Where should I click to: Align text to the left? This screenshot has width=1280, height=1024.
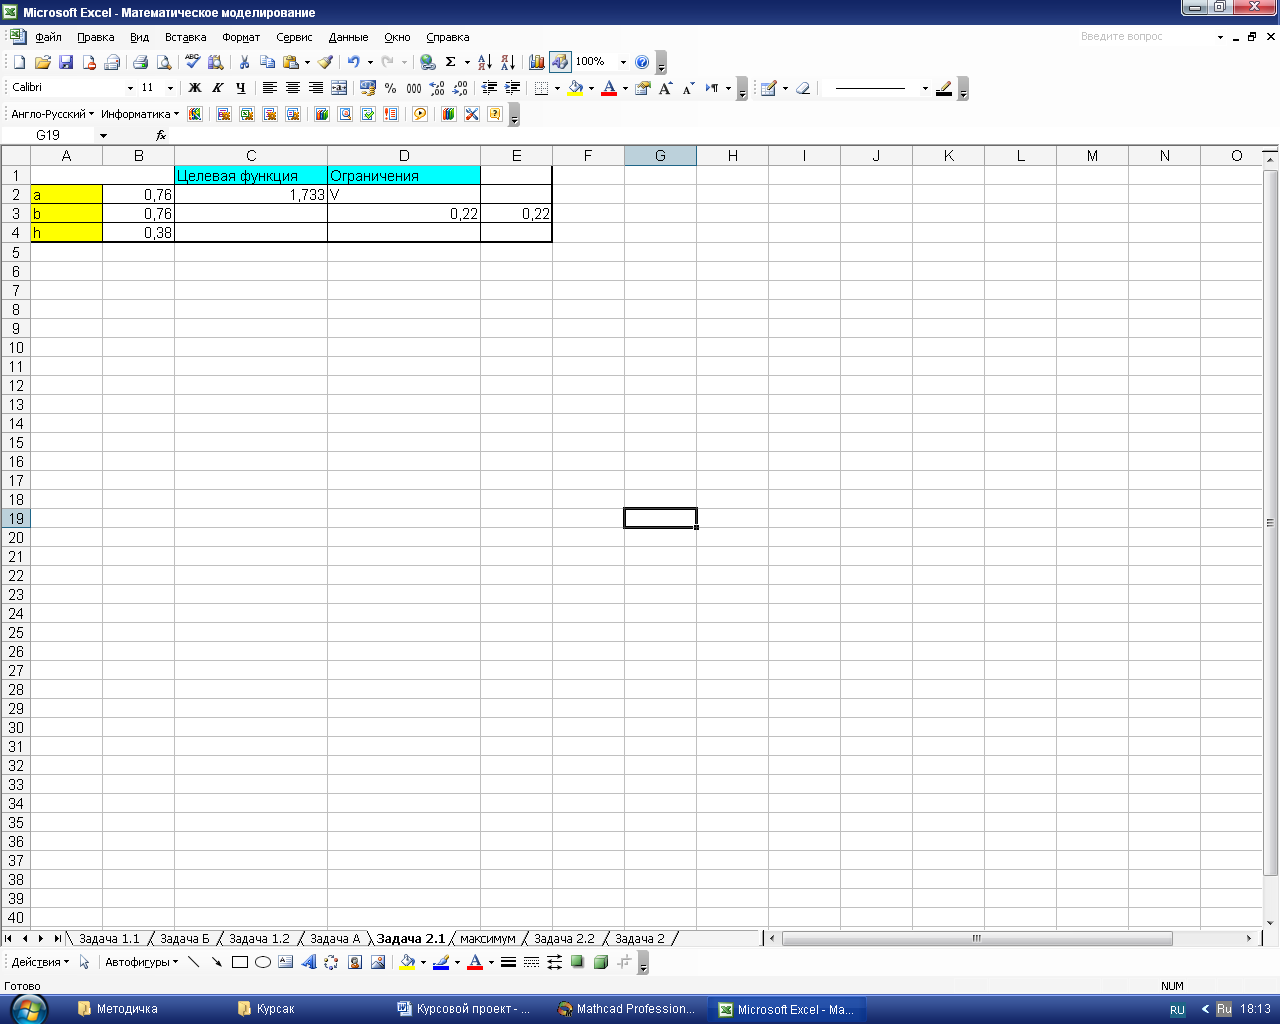pos(270,88)
